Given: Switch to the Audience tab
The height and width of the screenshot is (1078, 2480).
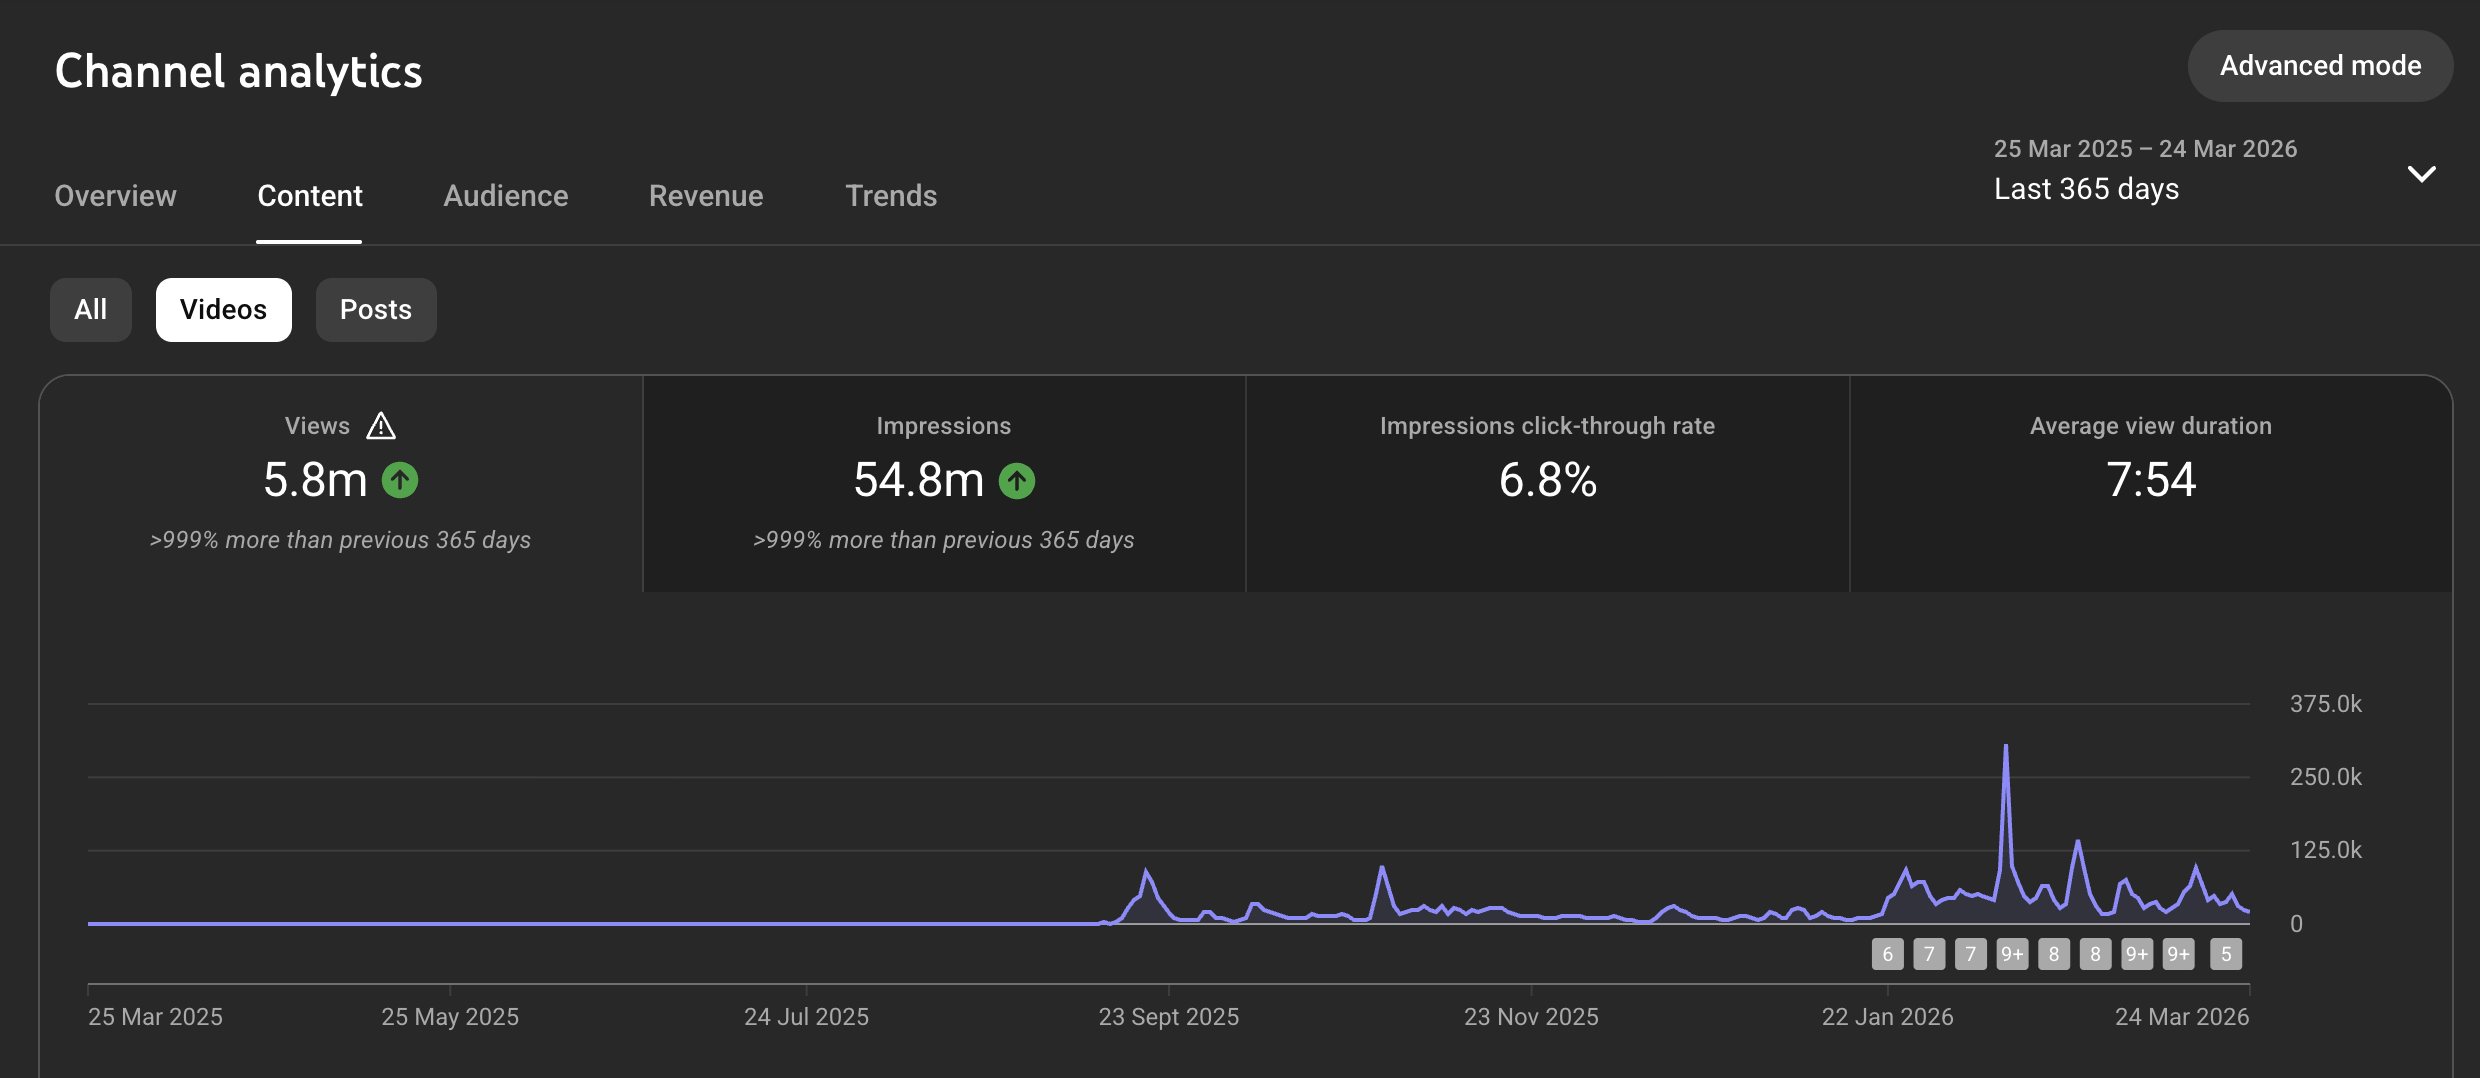Looking at the screenshot, I should pyautogui.click(x=506, y=196).
